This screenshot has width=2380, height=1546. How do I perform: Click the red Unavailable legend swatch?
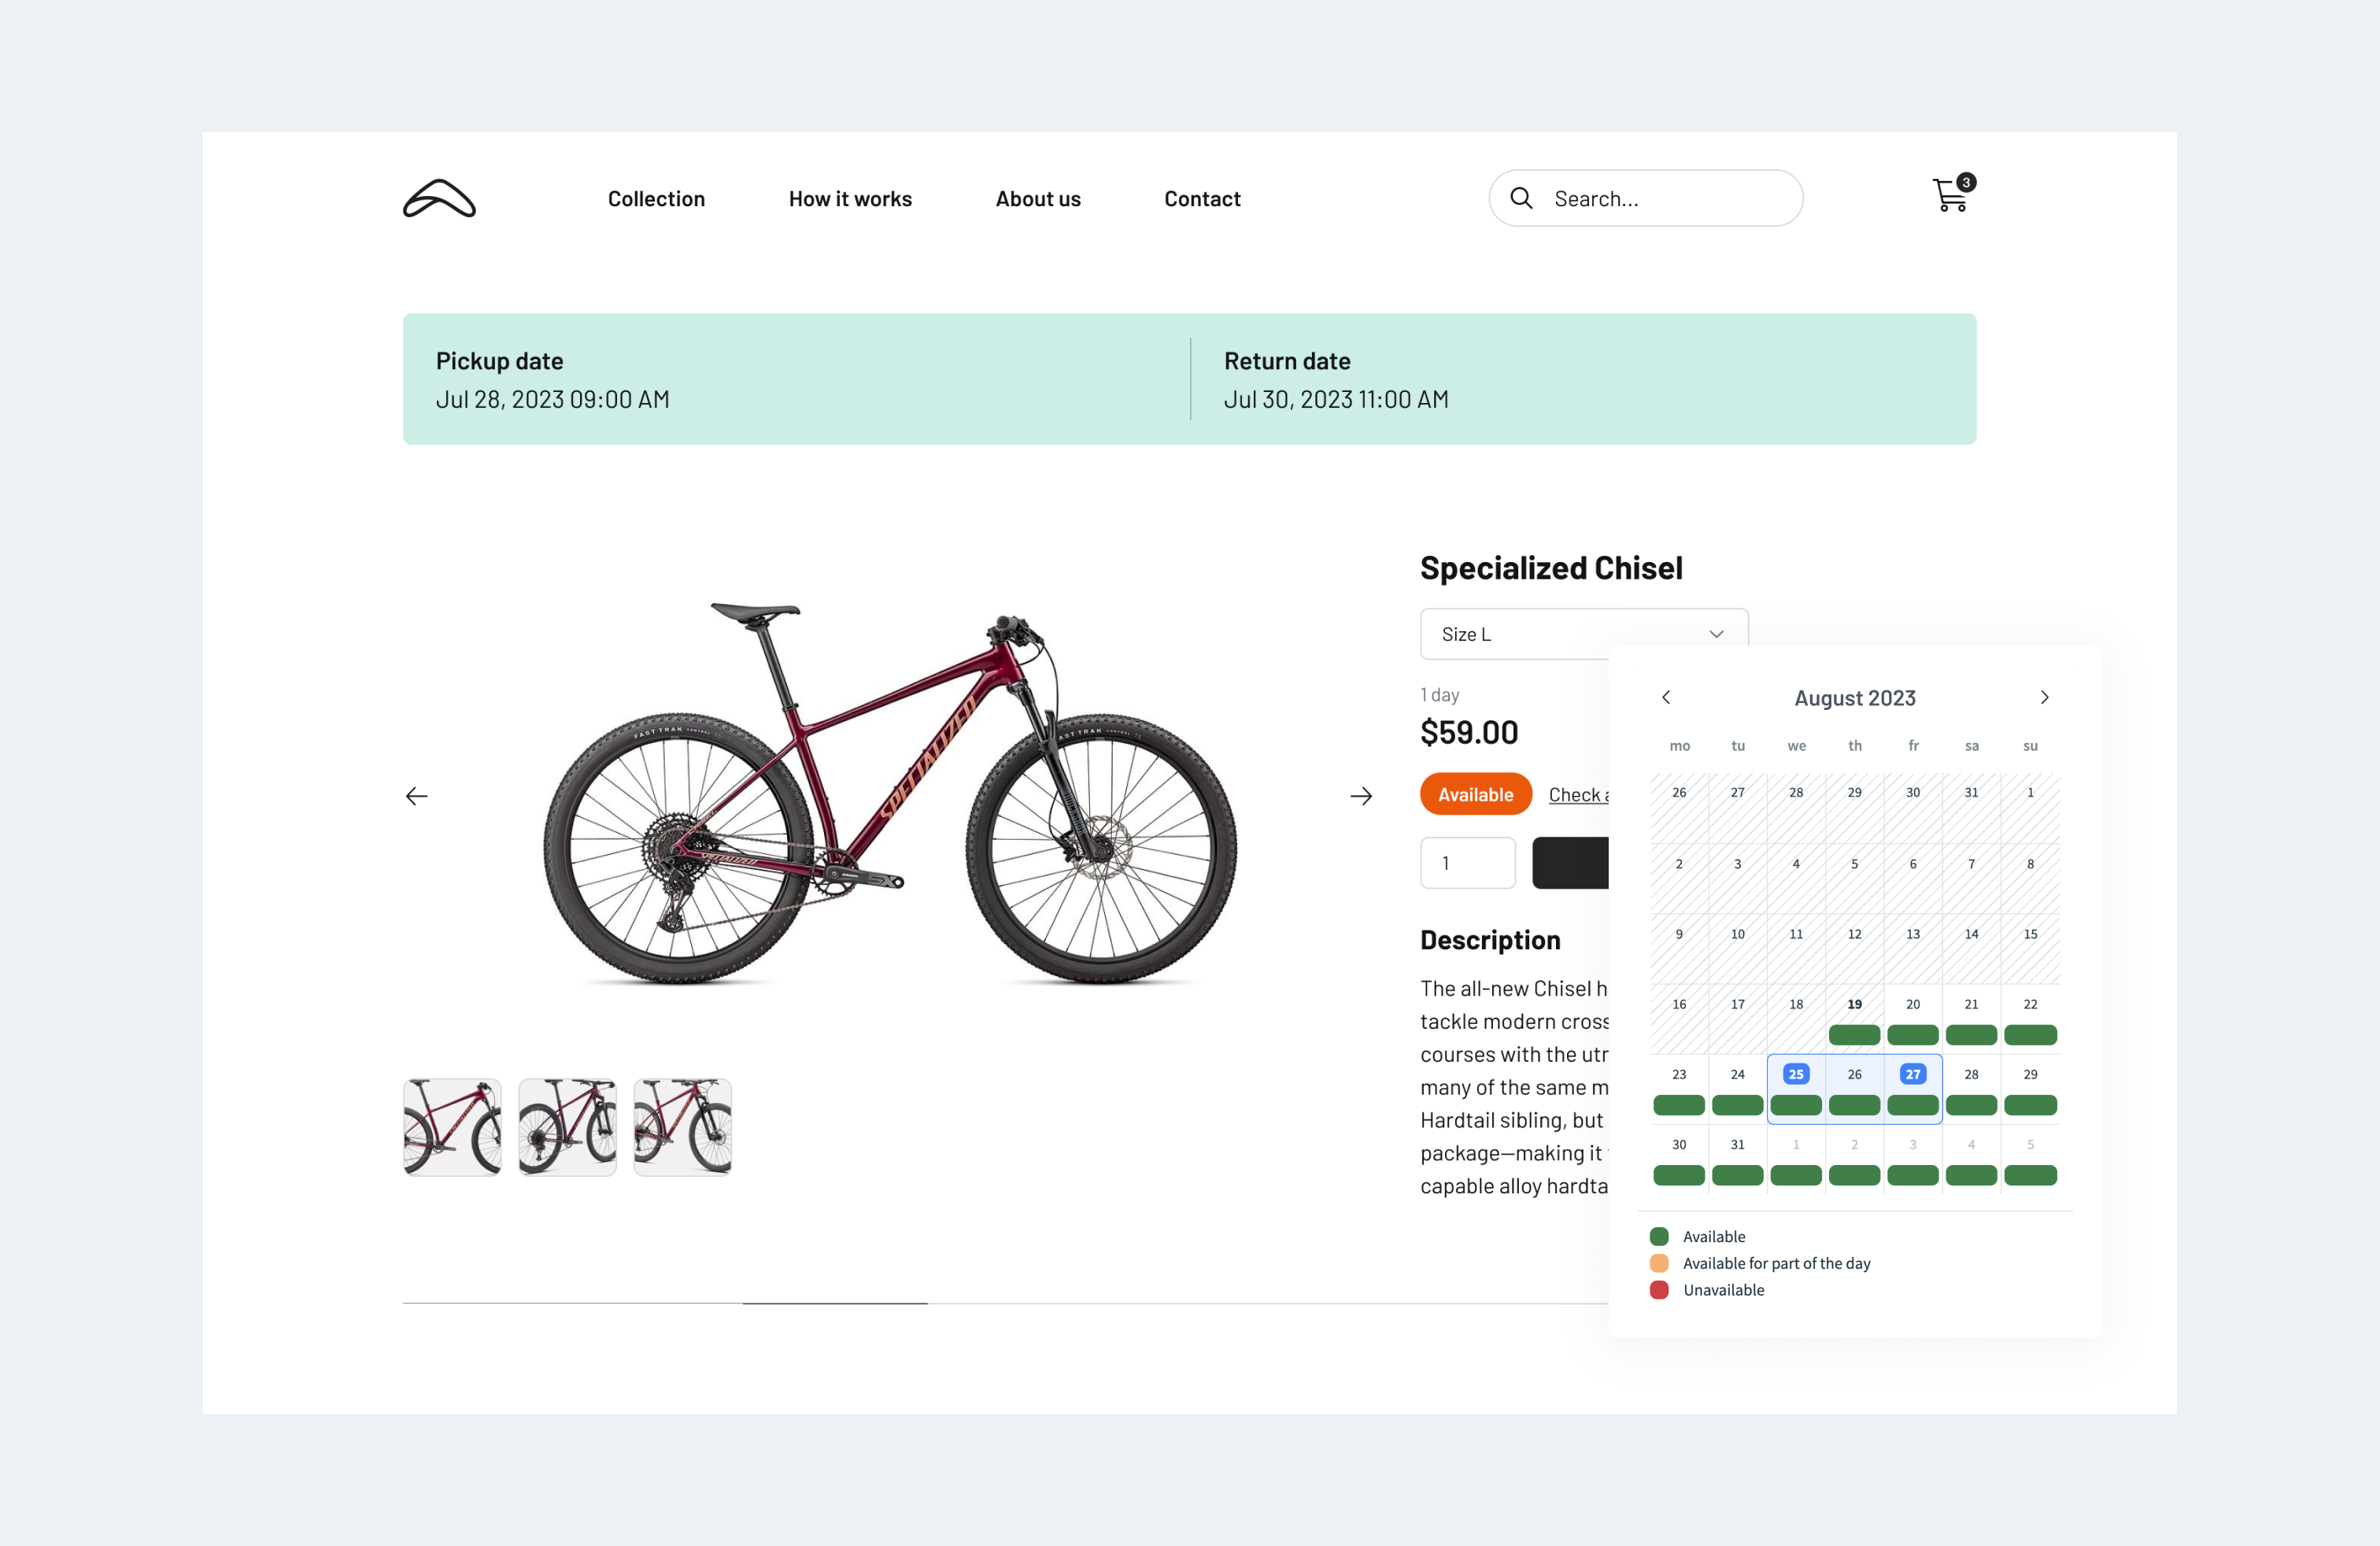[1659, 1289]
